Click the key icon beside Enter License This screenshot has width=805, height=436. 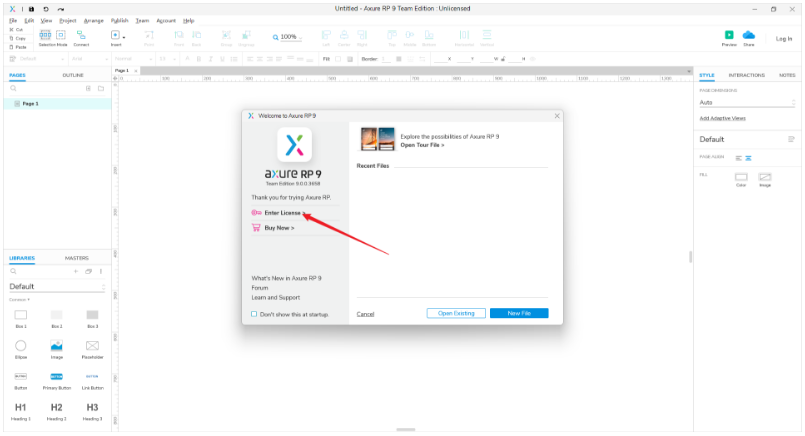[256, 213]
